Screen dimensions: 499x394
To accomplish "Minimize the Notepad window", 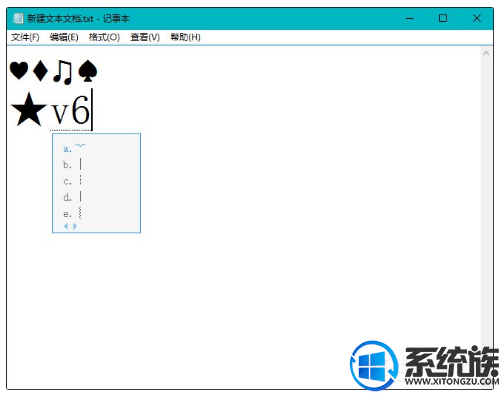I will coord(410,18).
